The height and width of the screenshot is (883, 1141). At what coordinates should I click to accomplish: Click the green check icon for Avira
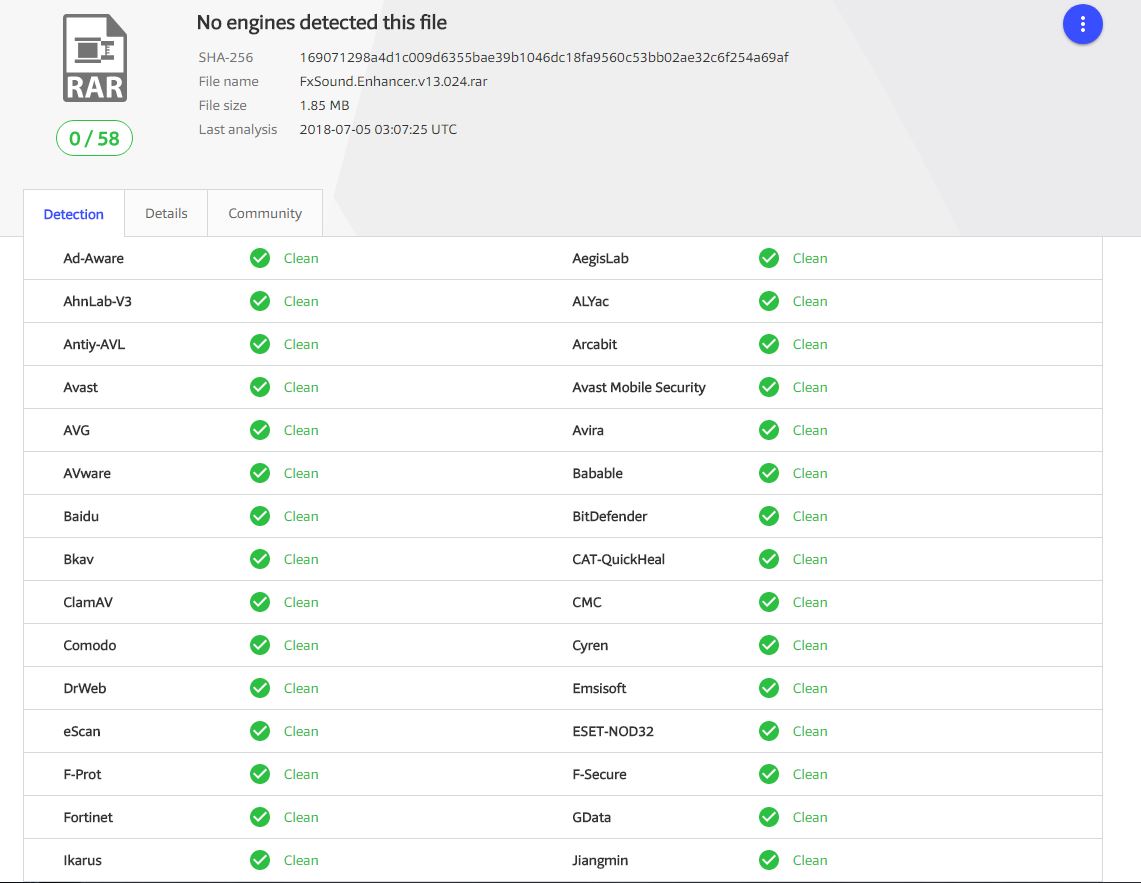768,430
